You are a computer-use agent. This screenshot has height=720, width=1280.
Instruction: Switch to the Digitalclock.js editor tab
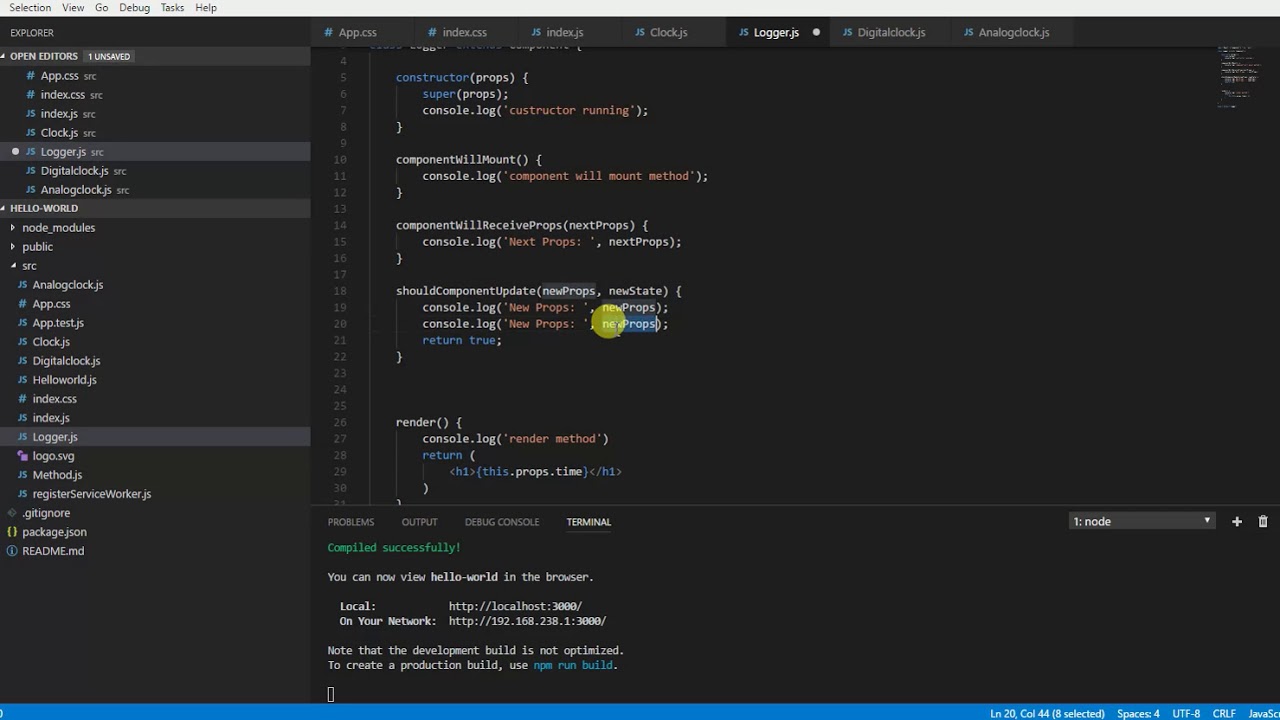coord(891,32)
